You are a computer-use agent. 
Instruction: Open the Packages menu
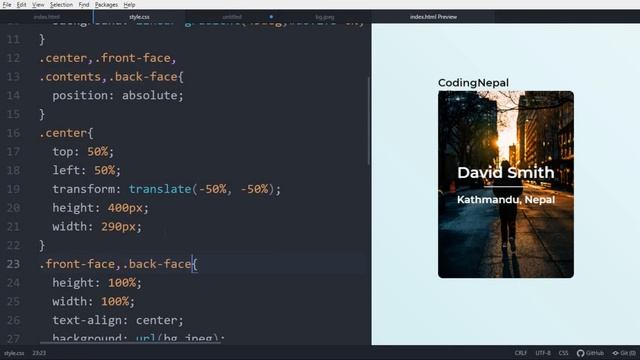click(x=106, y=5)
